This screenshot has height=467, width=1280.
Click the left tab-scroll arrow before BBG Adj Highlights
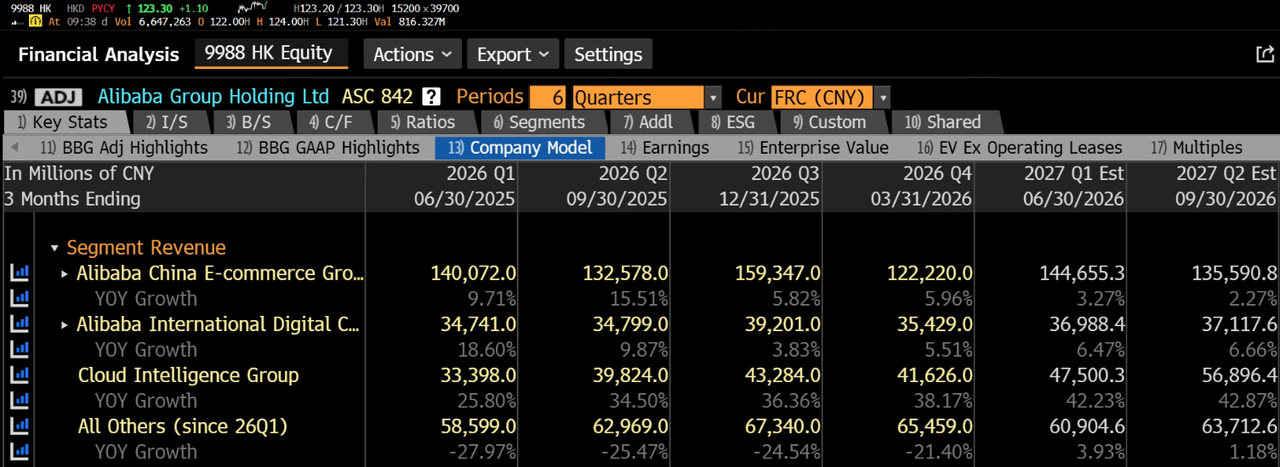[14, 148]
